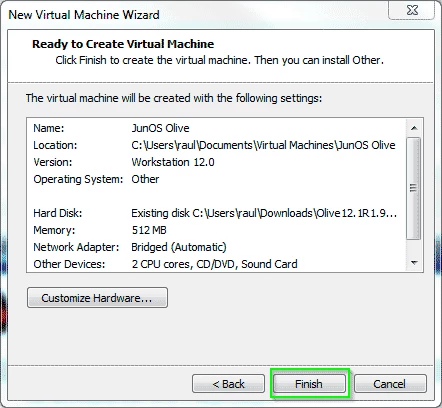Click the Hard Disk: label
Image resolution: width=442 pixels, height=408 pixels.
point(58,213)
